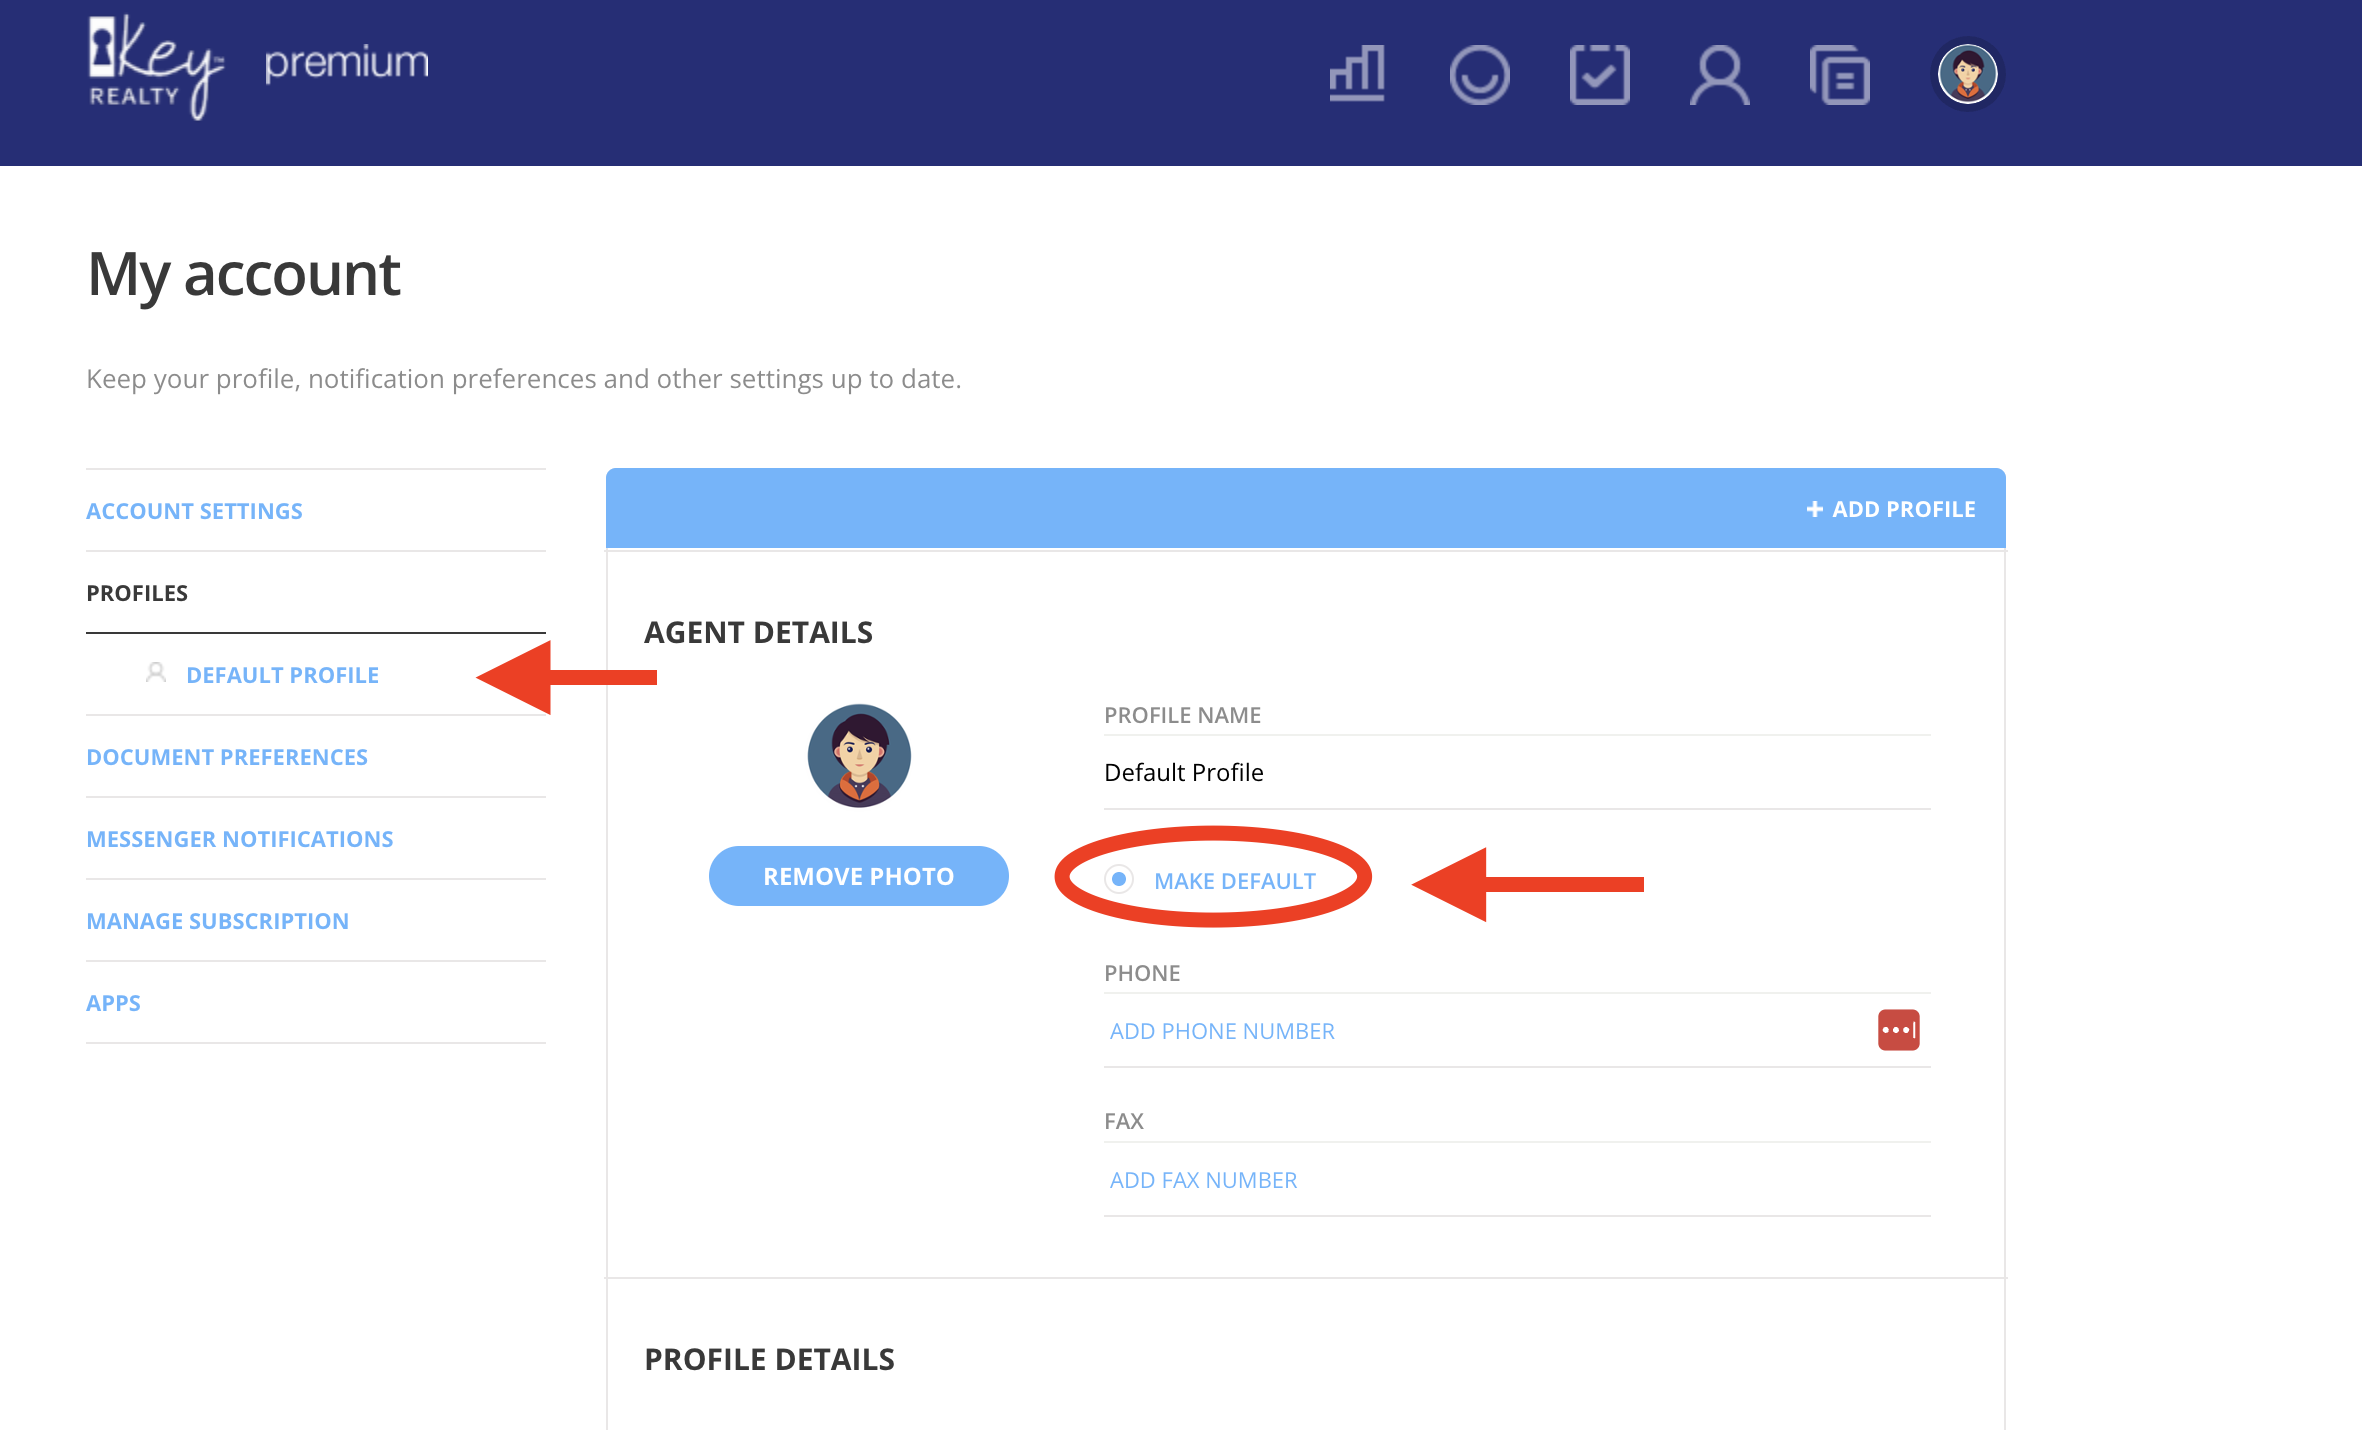This screenshot has width=2362, height=1430.
Task: Click the premium label in header
Action: (x=346, y=64)
